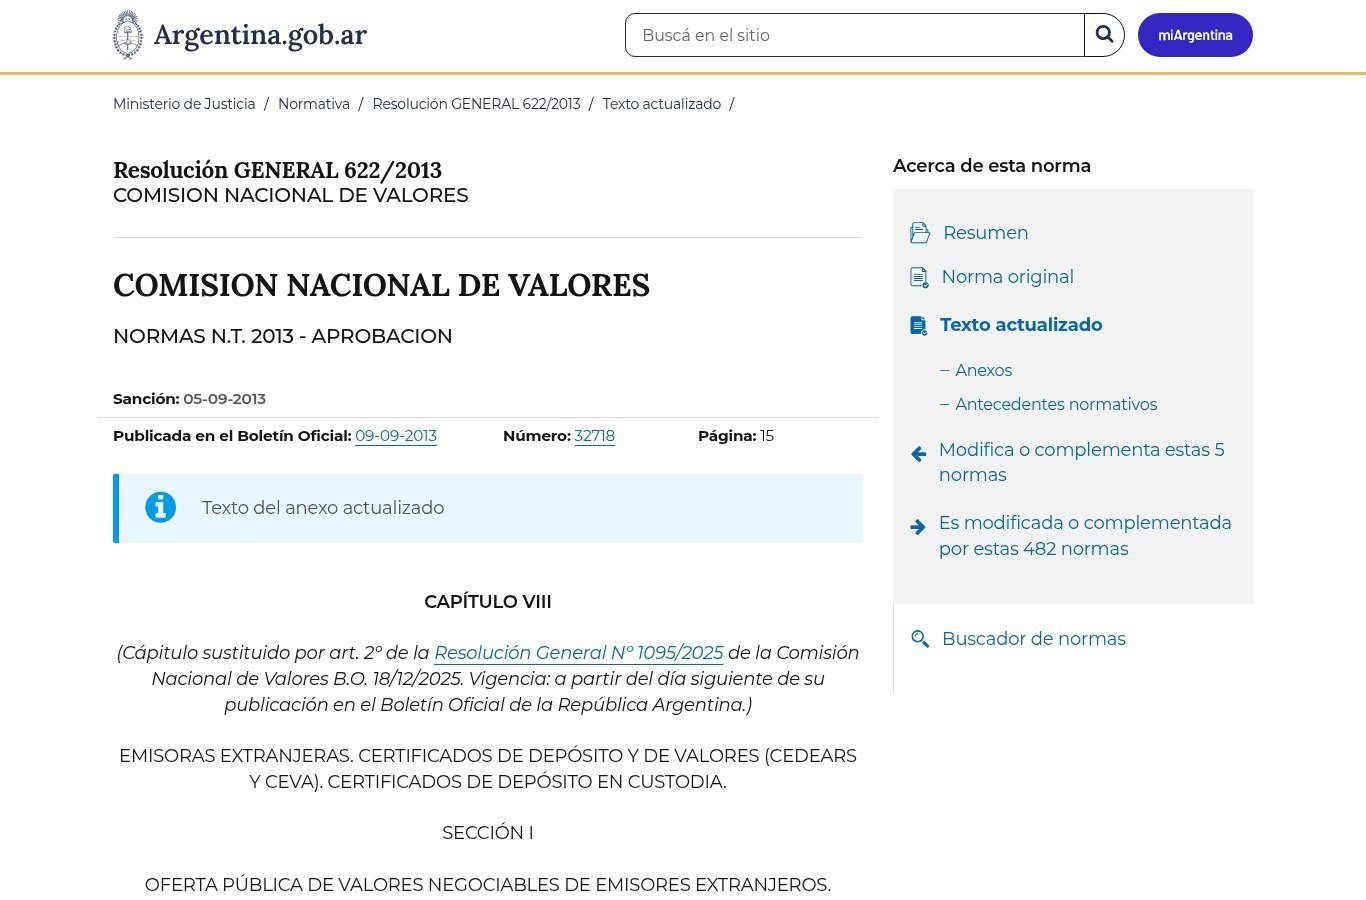Select Texto actualizado in the sidebar

coord(1021,325)
